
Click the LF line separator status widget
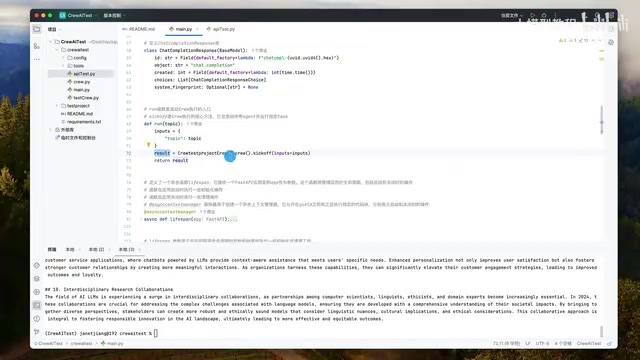[x=528, y=344]
